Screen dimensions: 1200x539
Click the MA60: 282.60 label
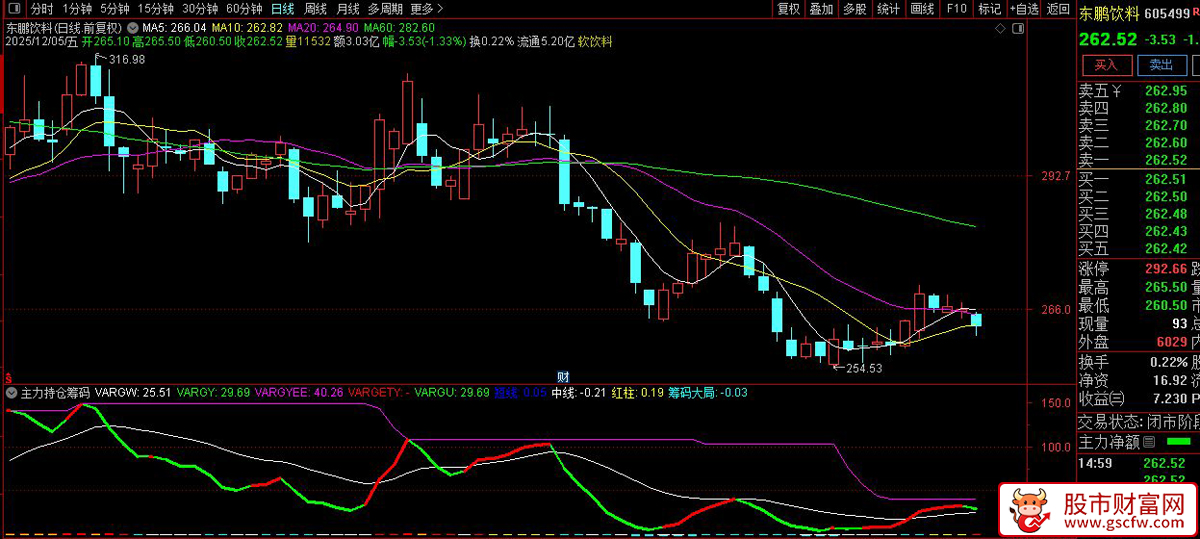399,27
